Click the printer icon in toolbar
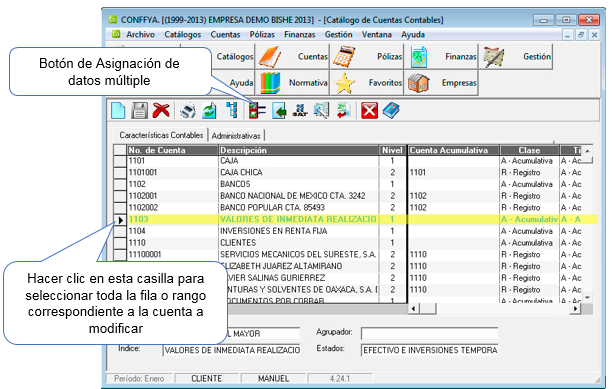Image resolution: width=616 pixels, height=389 pixels. [x=188, y=110]
